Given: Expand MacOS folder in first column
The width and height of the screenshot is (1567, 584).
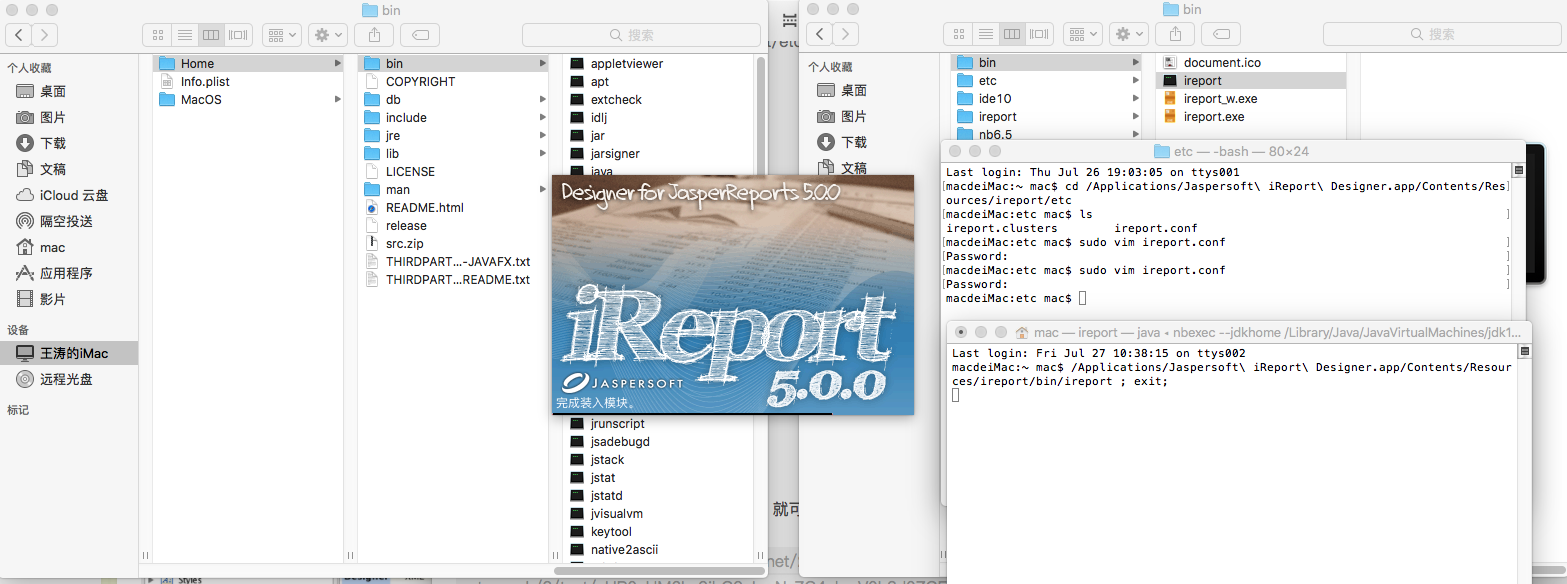Looking at the screenshot, I should coord(338,99).
